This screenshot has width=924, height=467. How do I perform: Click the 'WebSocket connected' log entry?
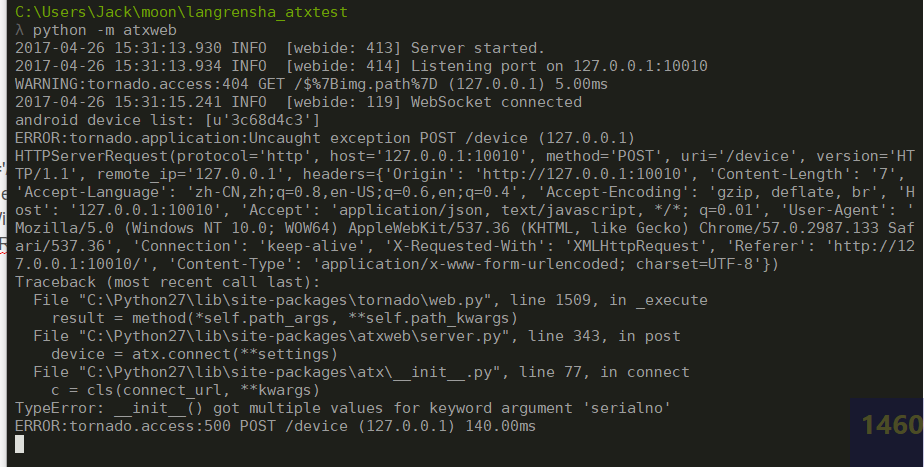(x=496, y=102)
